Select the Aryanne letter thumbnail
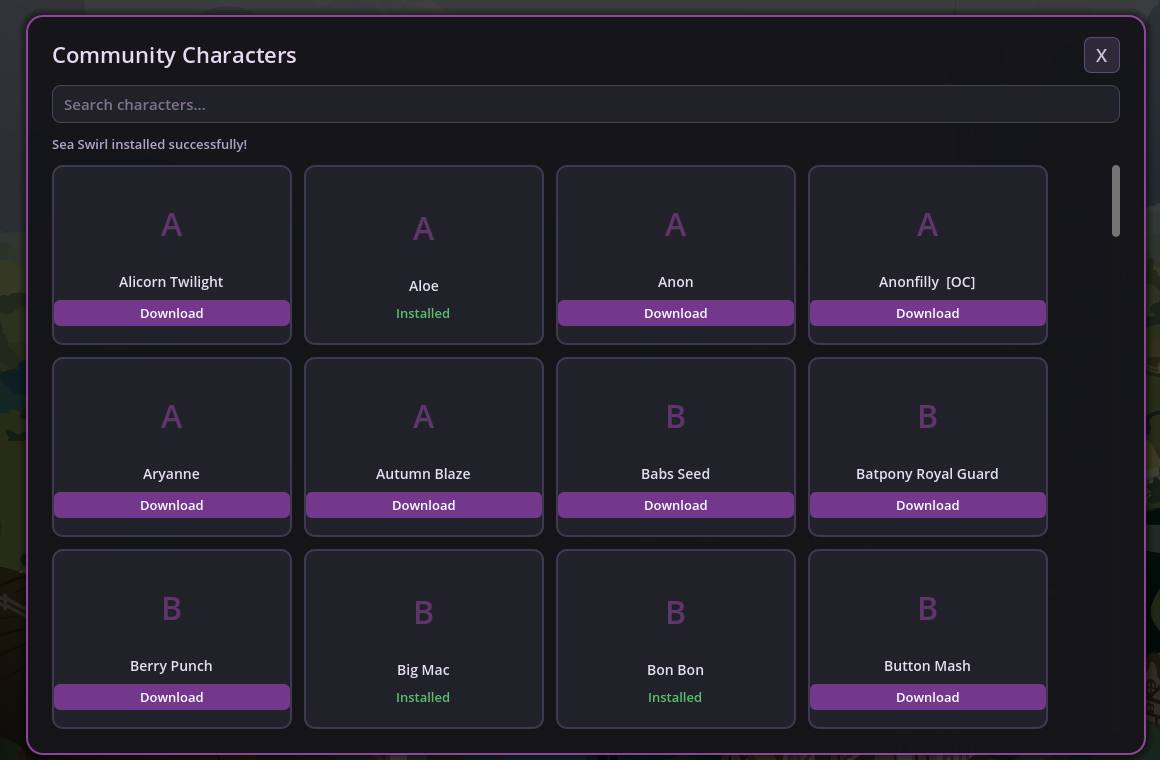The height and width of the screenshot is (760, 1160). click(172, 417)
